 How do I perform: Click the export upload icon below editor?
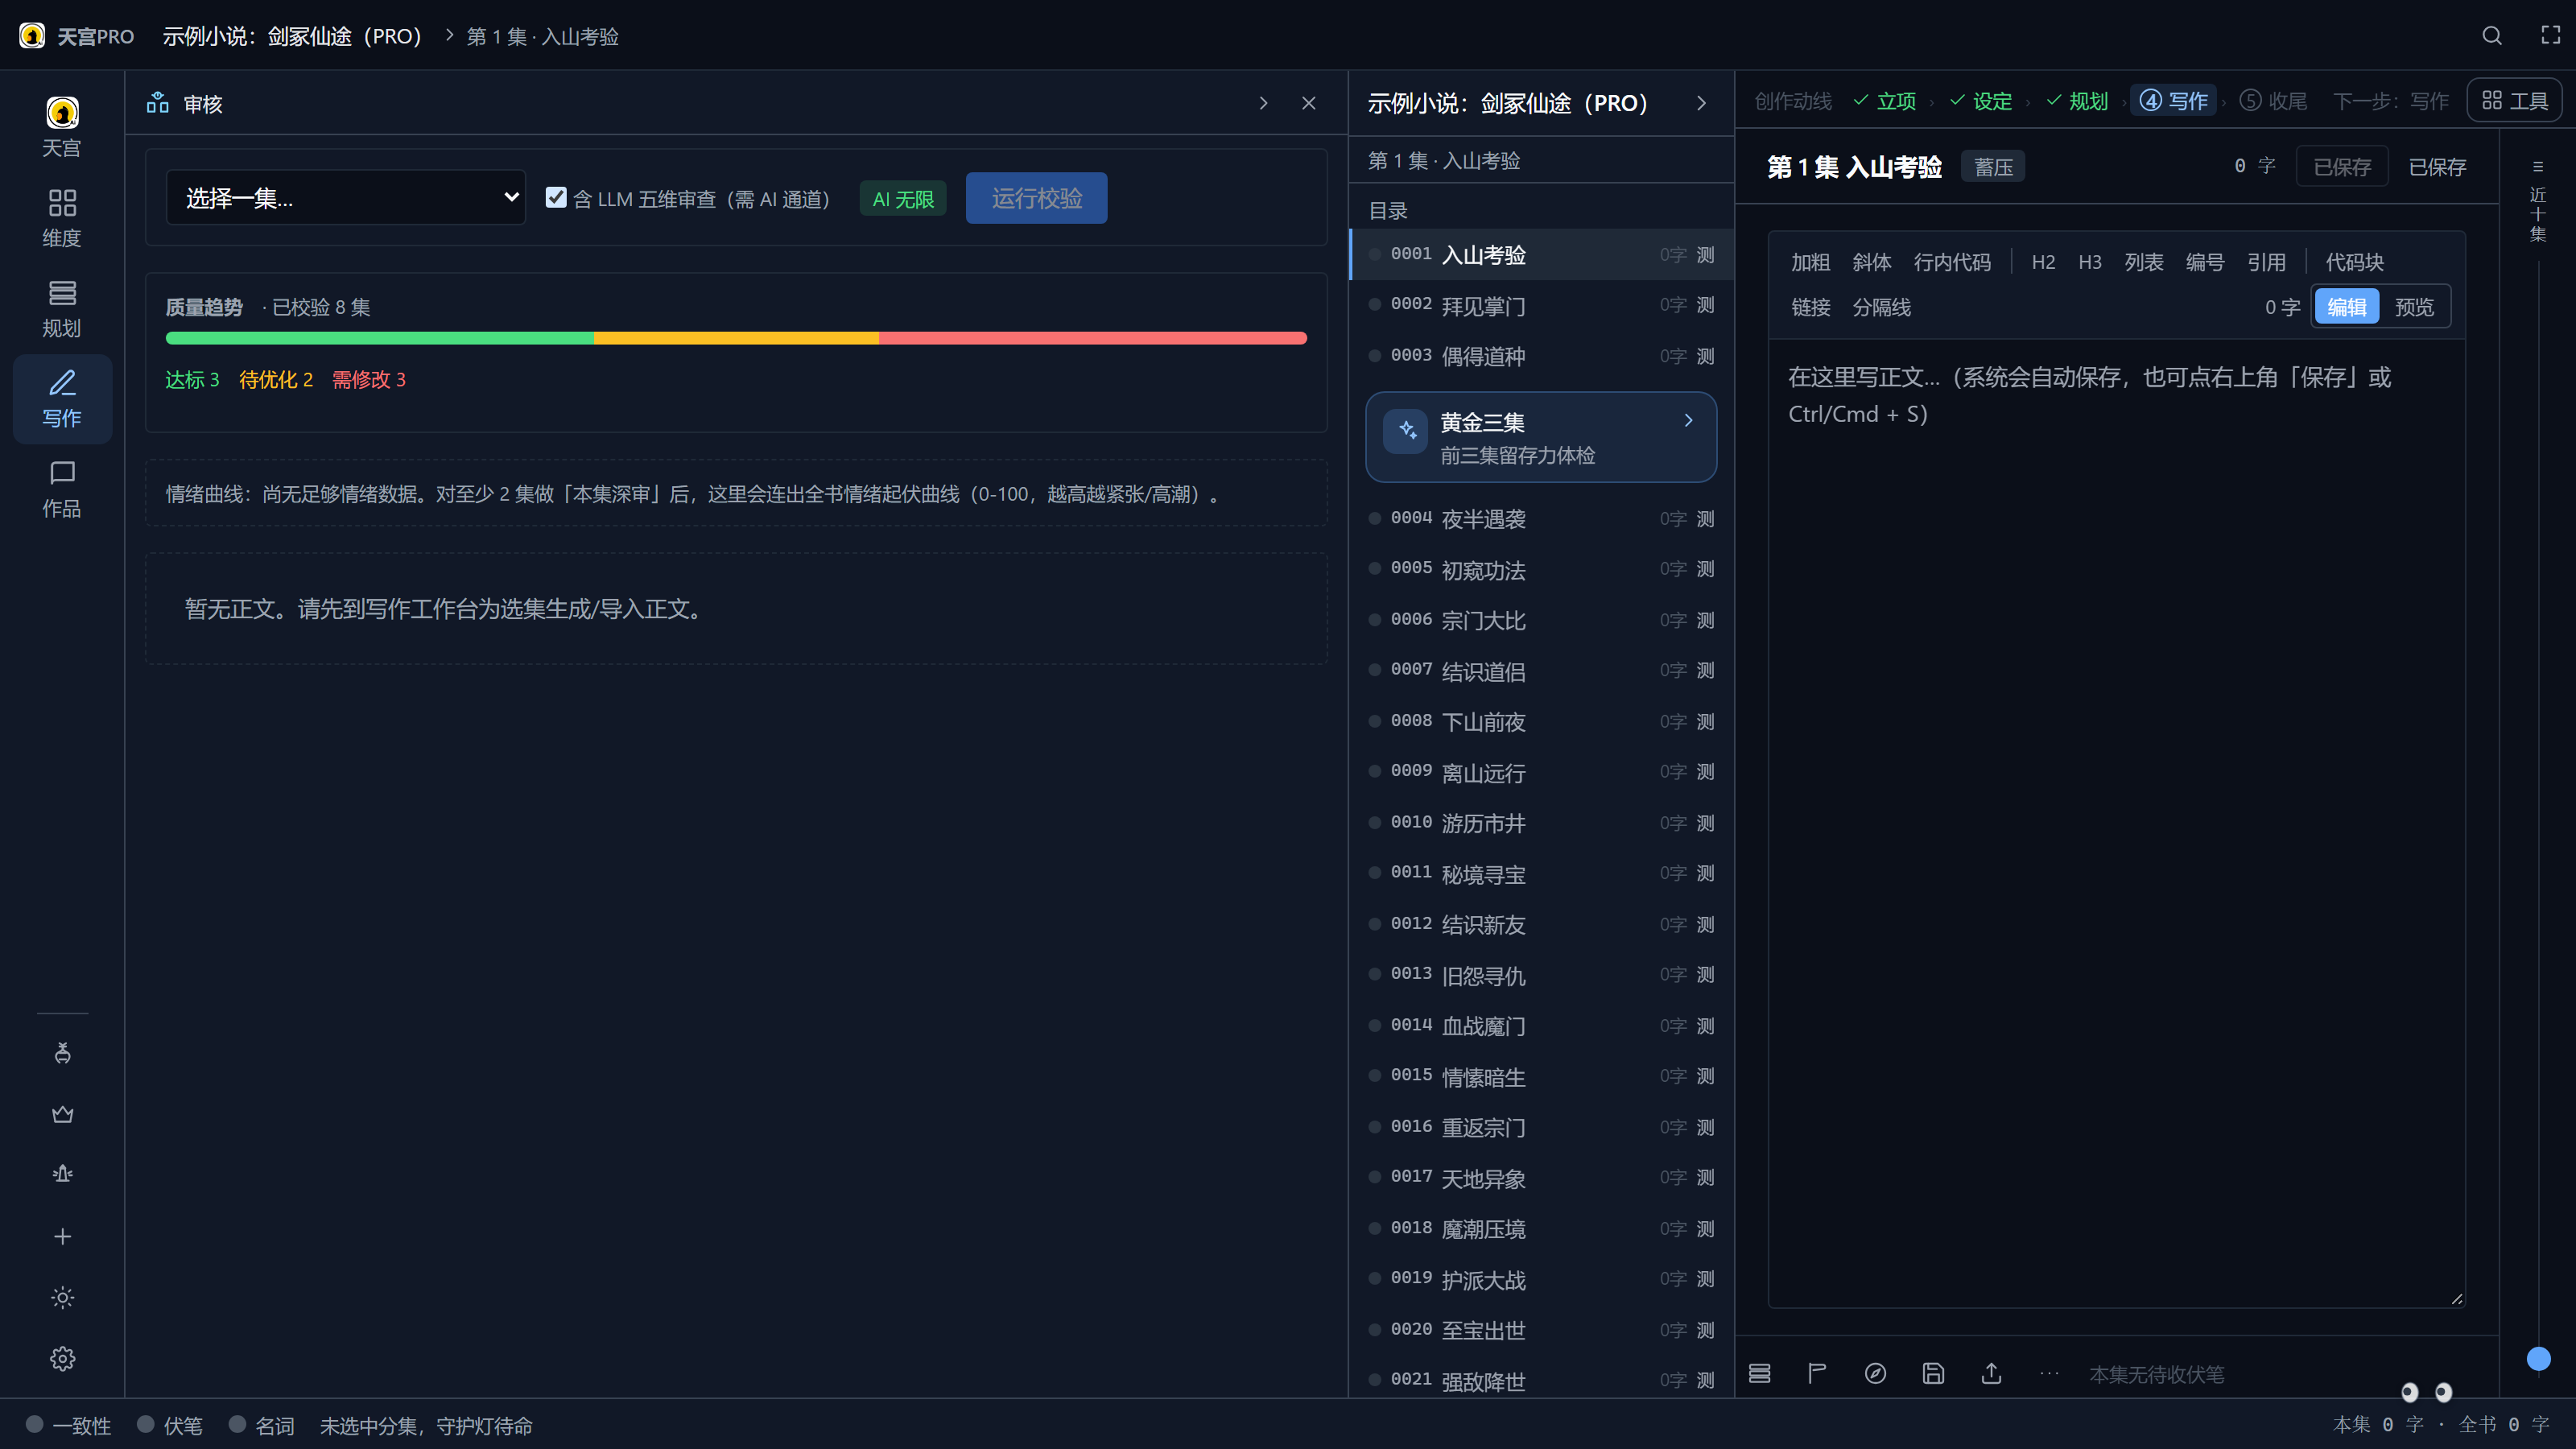(x=1991, y=1373)
